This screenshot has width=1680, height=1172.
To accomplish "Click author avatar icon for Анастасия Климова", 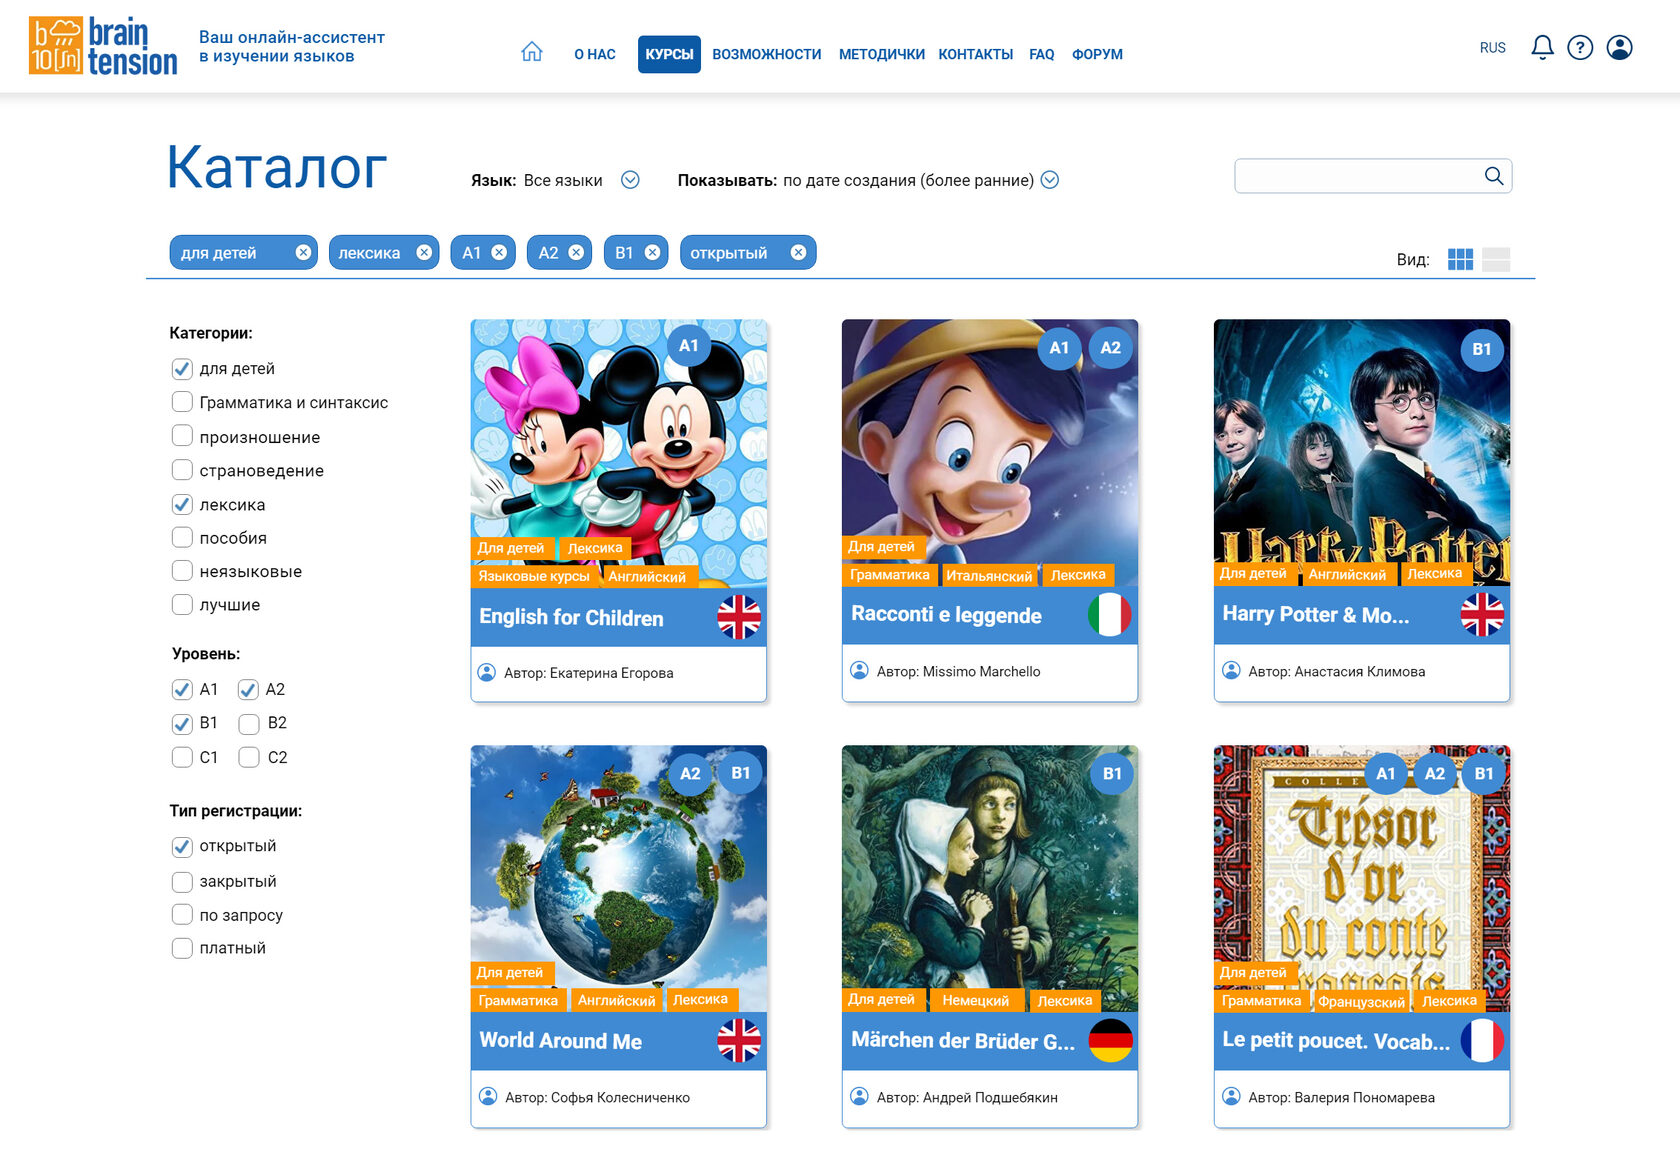I will 1231,671.
